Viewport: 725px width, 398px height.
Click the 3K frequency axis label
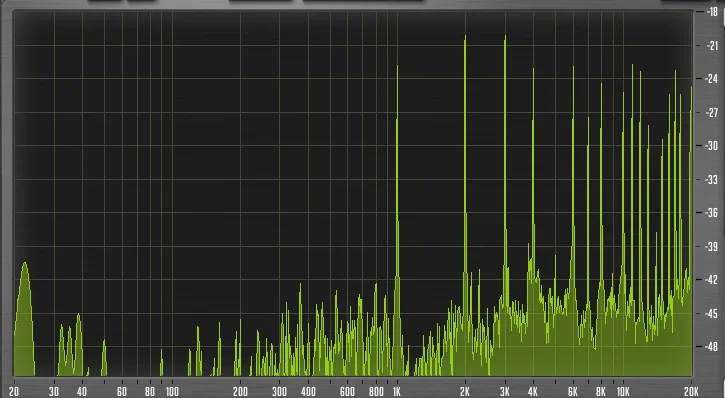505,392
